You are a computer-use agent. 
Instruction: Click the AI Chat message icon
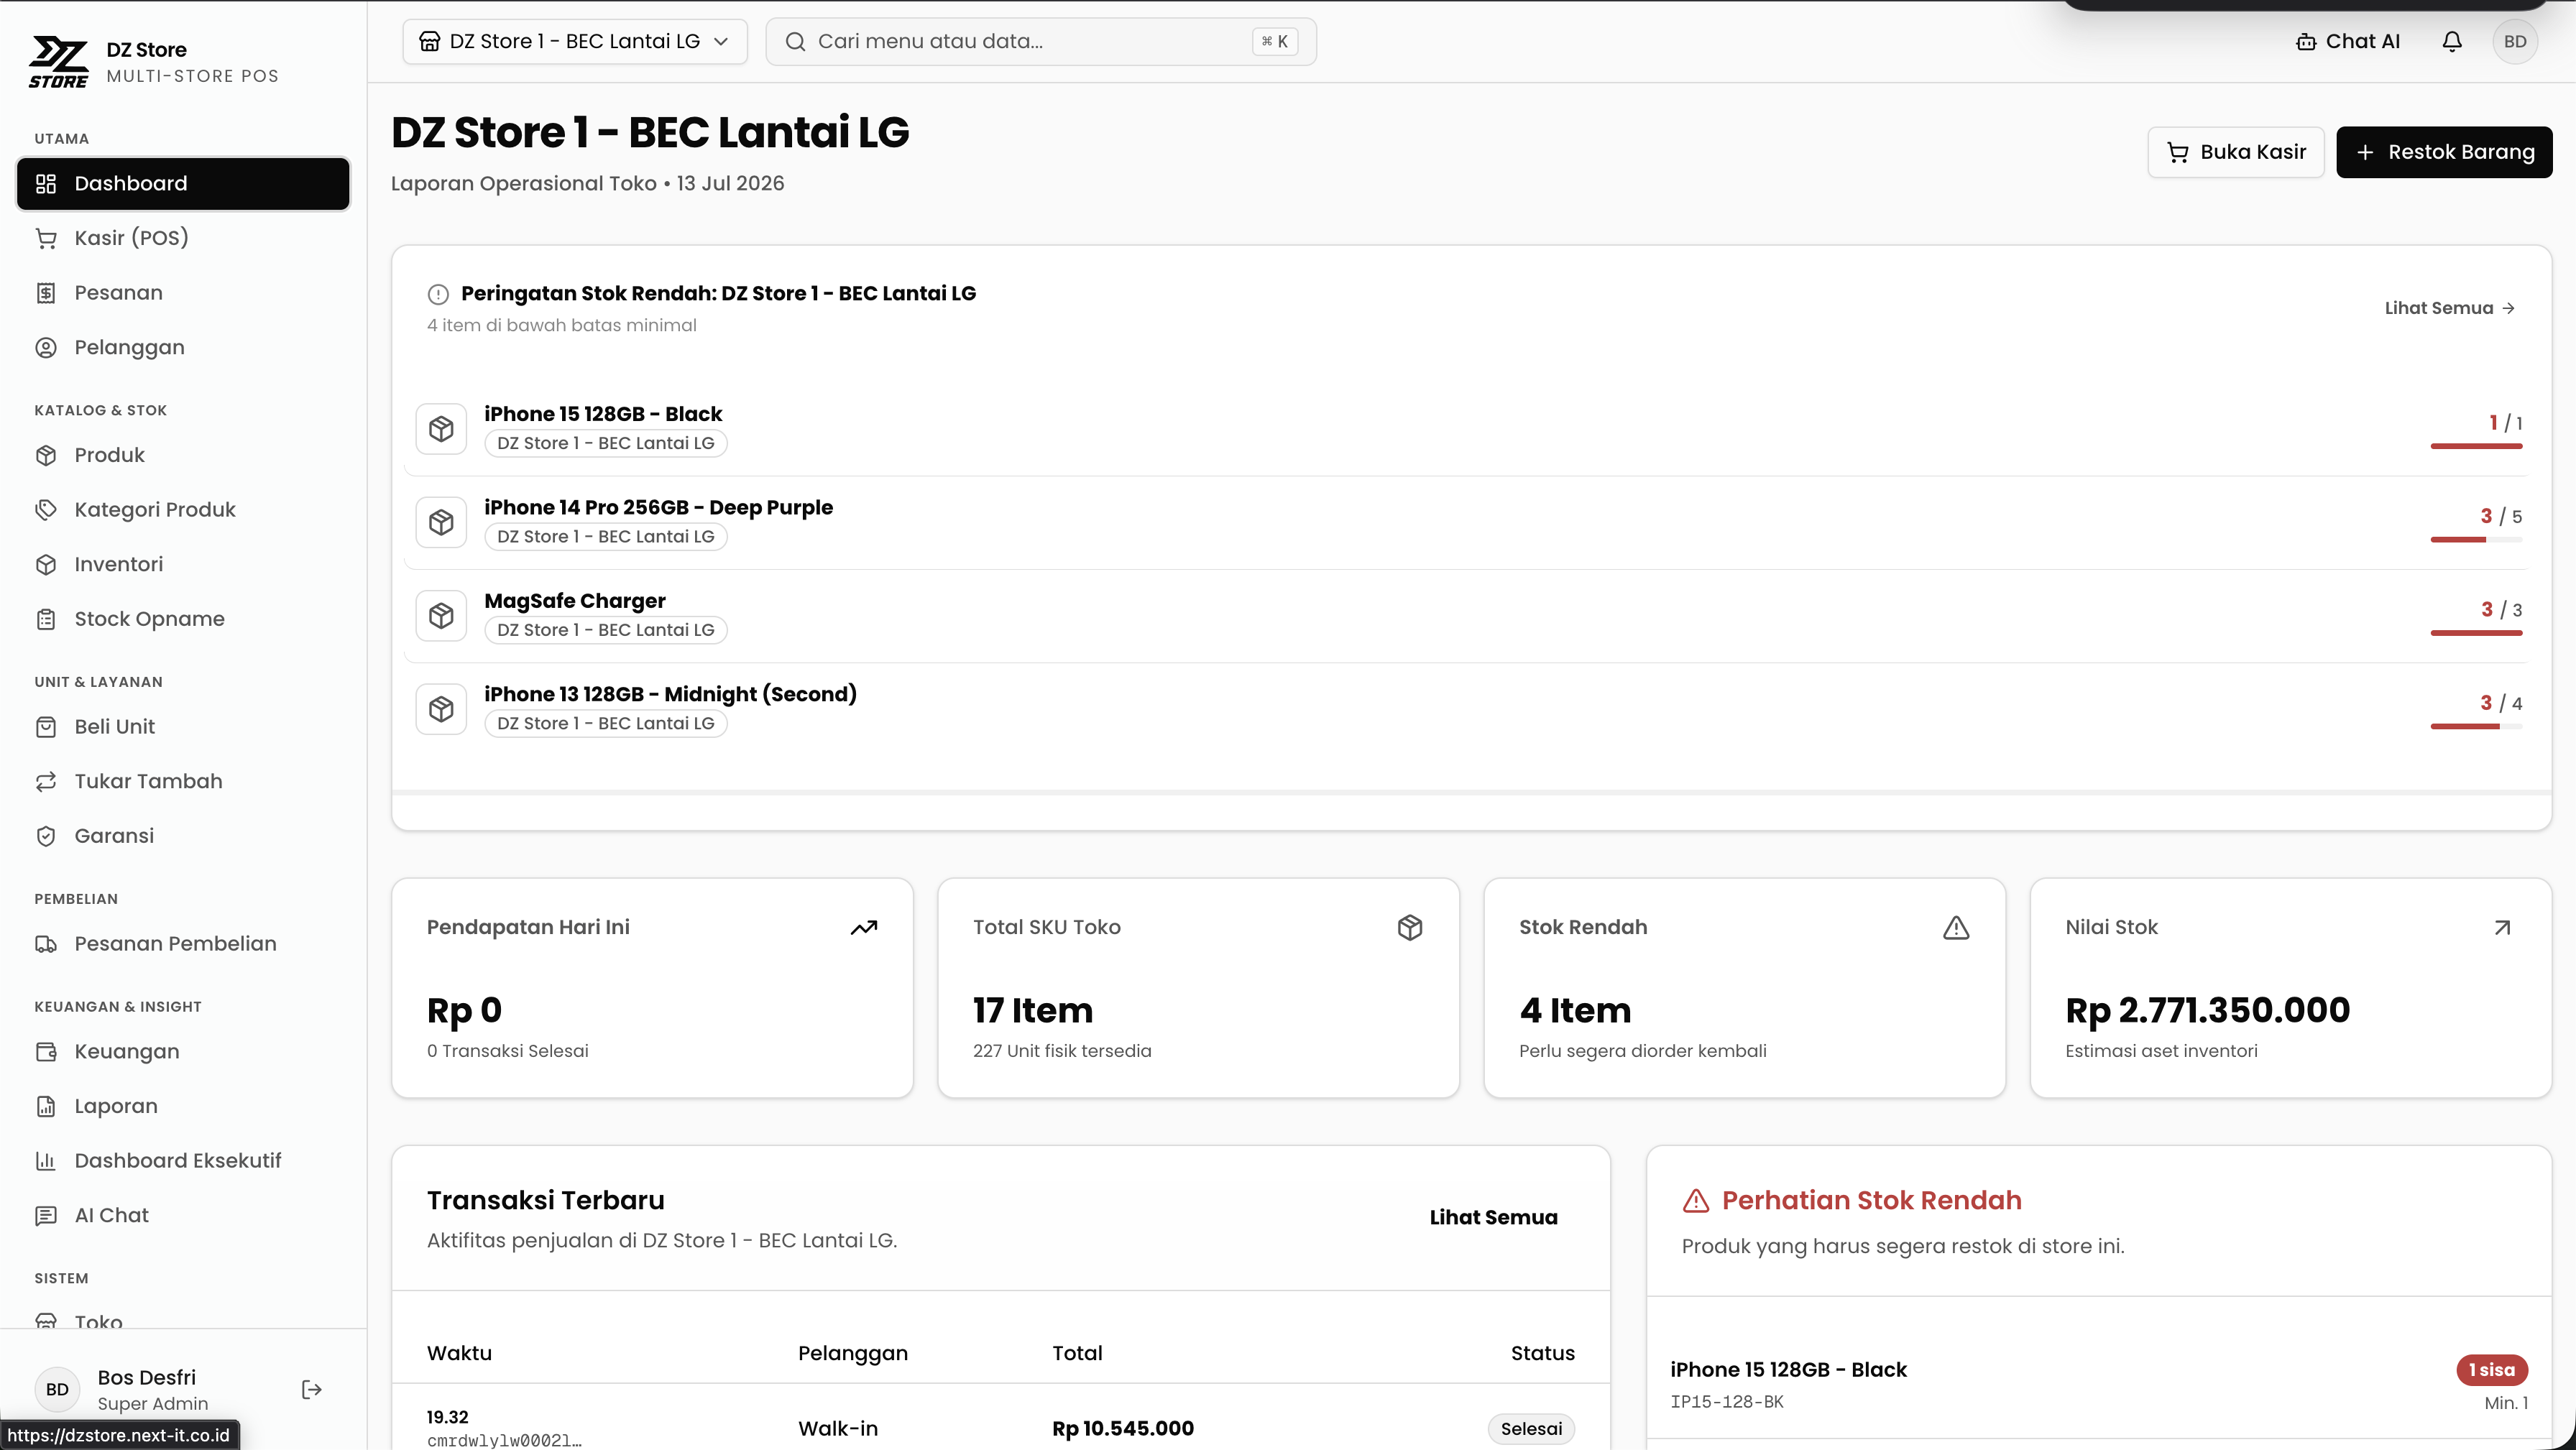tap(46, 1215)
